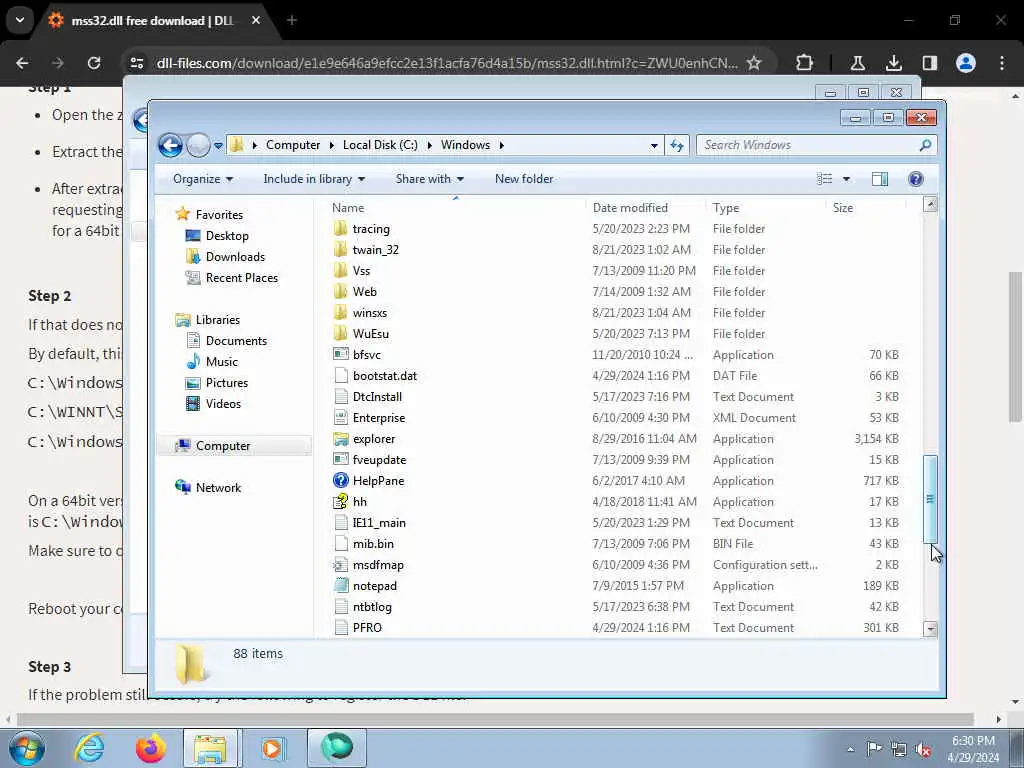Select the hh application icon
This screenshot has width=1024, height=768.
[x=340, y=502]
